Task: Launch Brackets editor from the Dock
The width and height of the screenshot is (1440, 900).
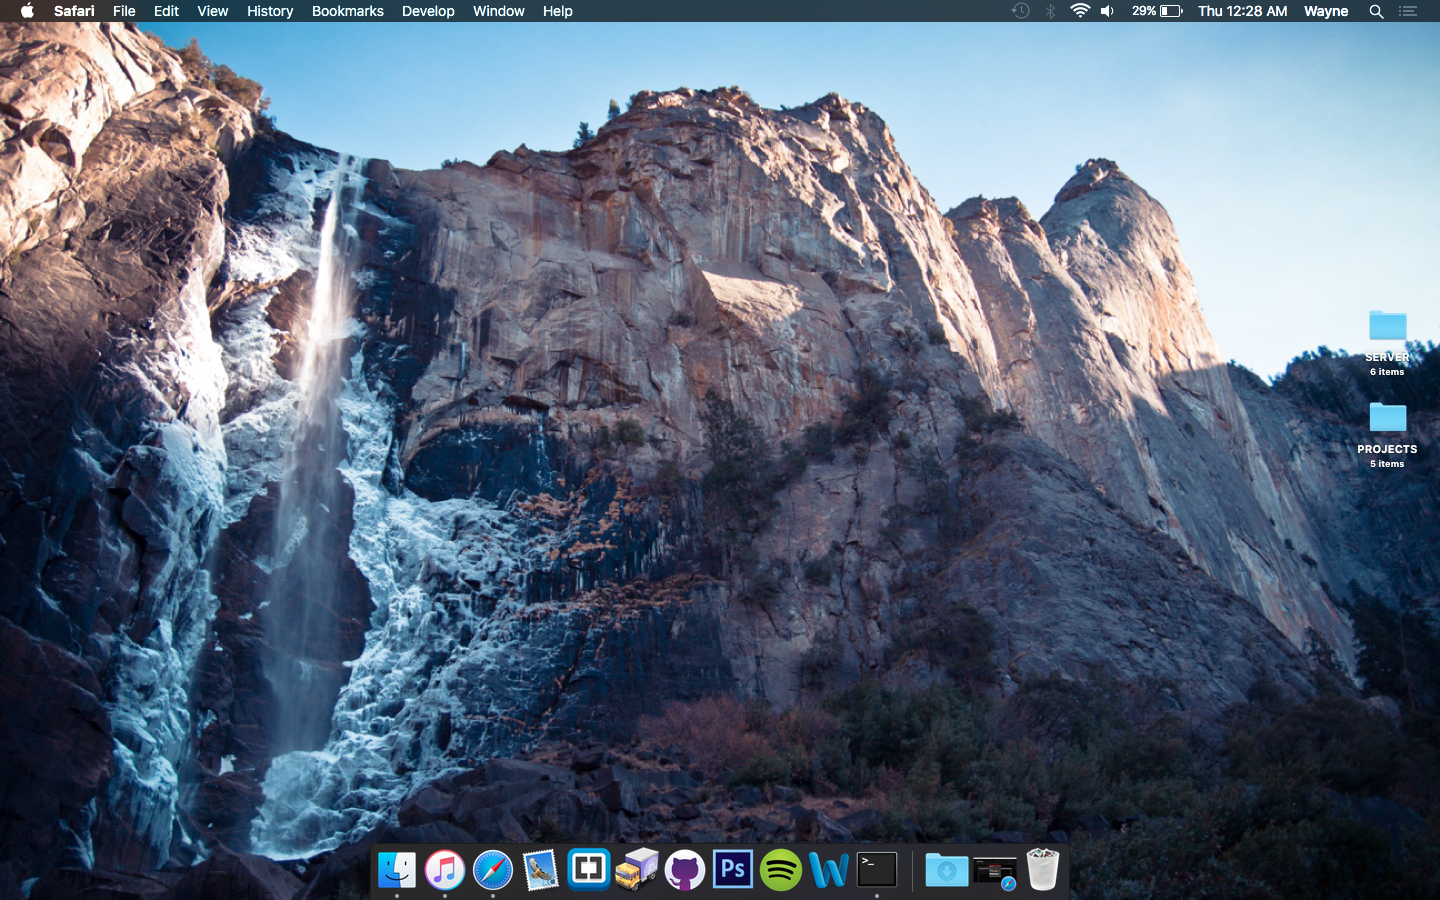Action: pos(589,869)
